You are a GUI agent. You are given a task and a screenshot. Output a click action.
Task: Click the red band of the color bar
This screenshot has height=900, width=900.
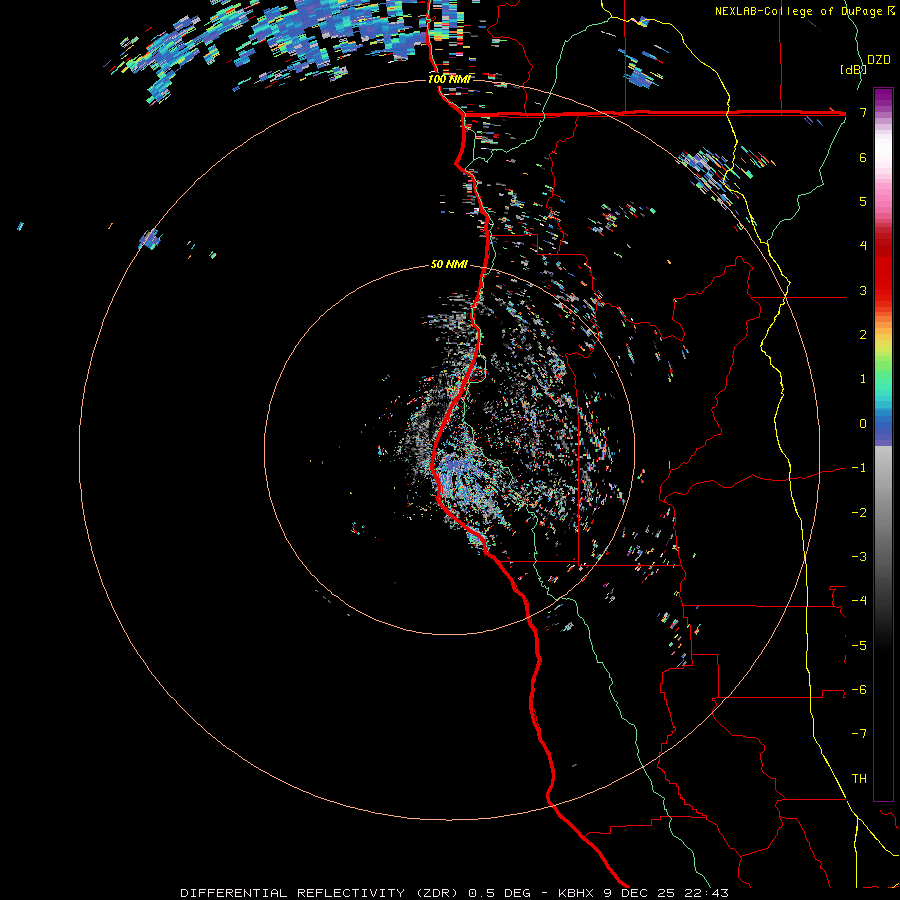[883, 267]
